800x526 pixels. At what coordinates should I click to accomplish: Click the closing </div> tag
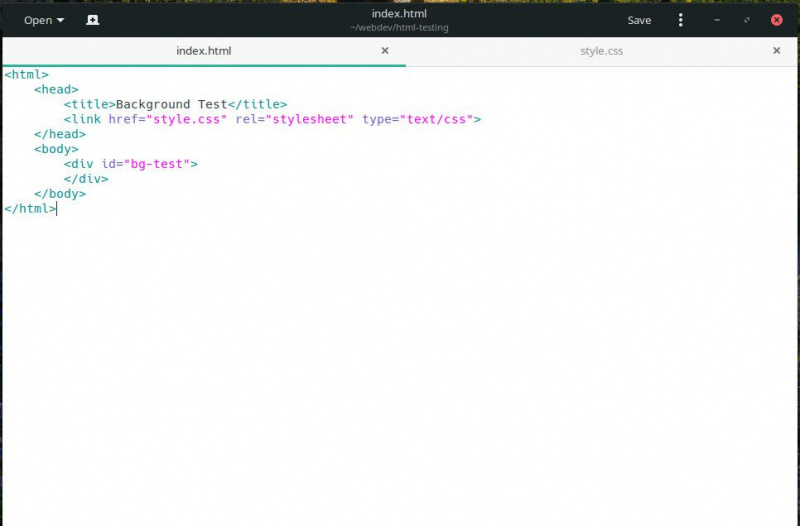[x=86, y=179]
